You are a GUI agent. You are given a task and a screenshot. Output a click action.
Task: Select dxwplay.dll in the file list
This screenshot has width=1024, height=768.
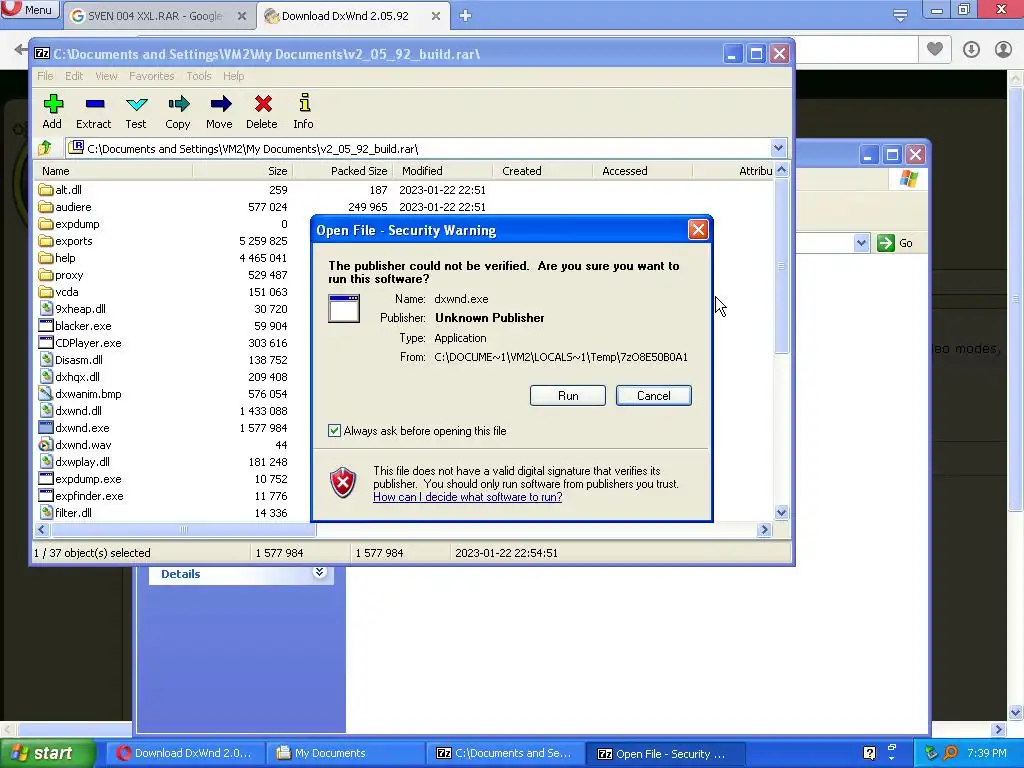pos(82,462)
